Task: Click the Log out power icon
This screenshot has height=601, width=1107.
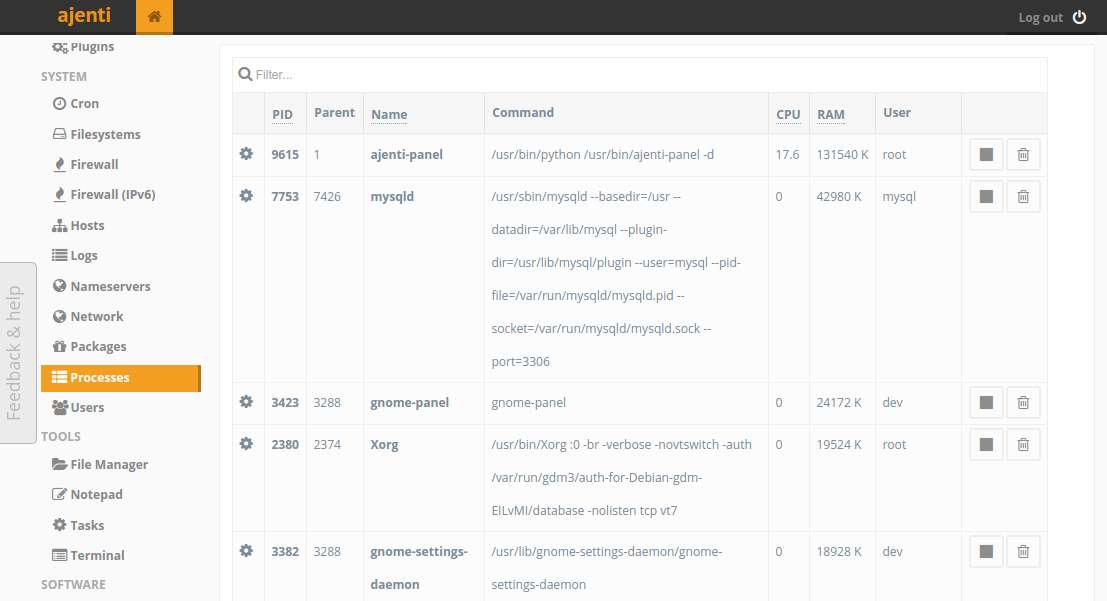Action: (x=1079, y=17)
